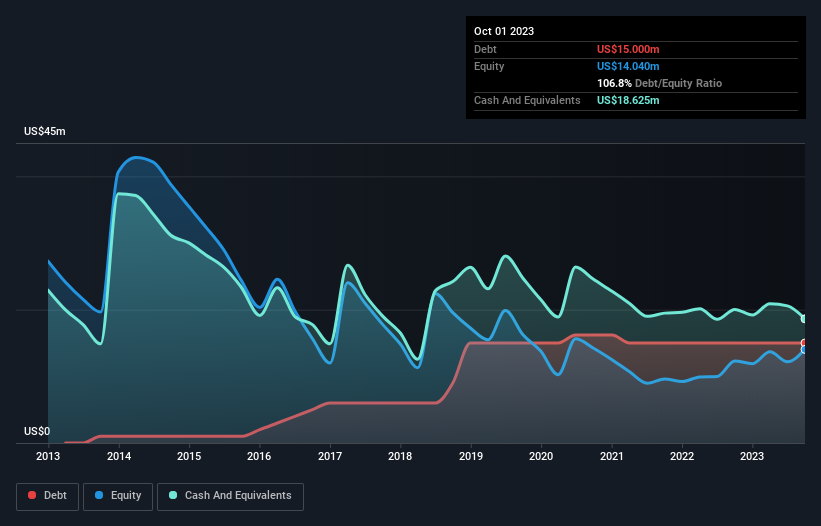Click the 2018 x-axis label
The image size is (821, 526).
pyautogui.click(x=400, y=456)
